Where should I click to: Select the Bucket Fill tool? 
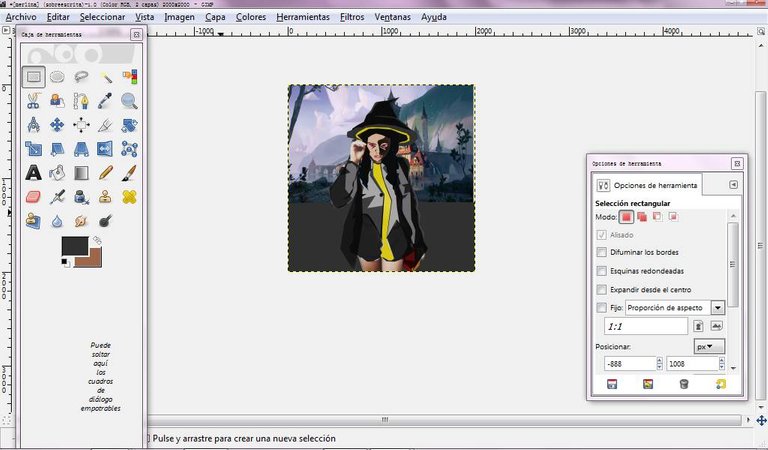[x=57, y=173]
